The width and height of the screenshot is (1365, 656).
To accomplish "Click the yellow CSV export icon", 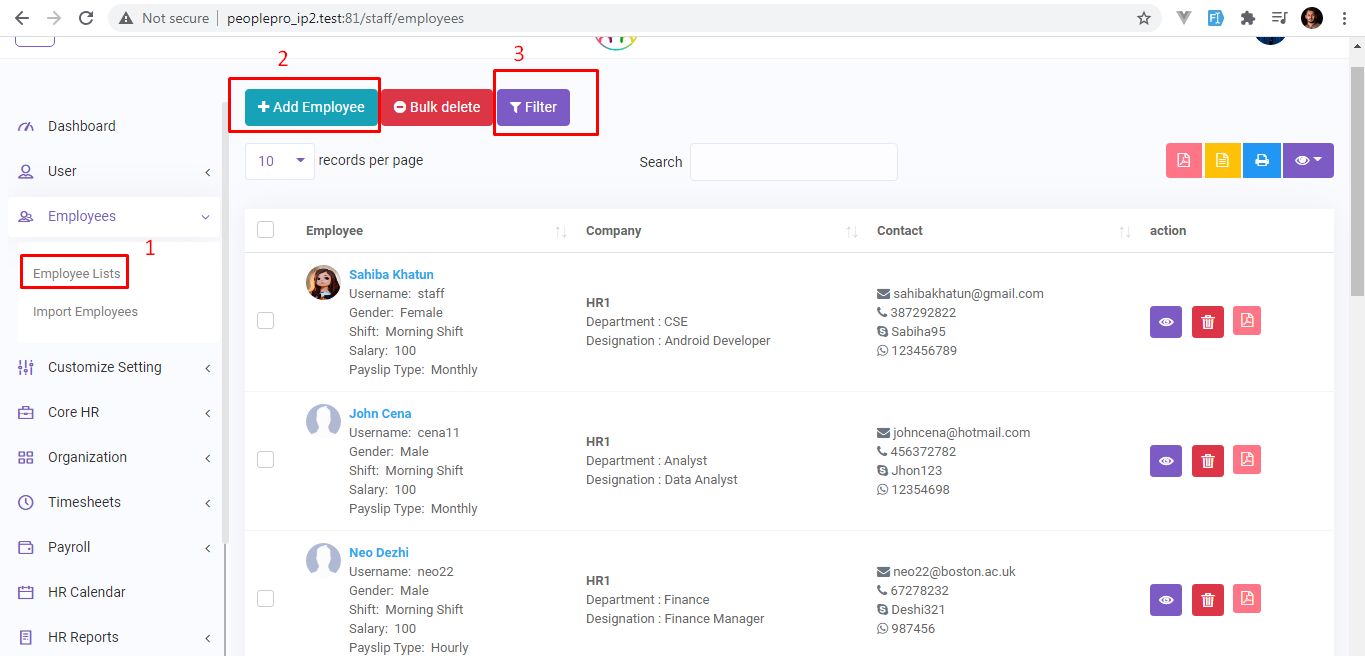I will coord(1222,161).
